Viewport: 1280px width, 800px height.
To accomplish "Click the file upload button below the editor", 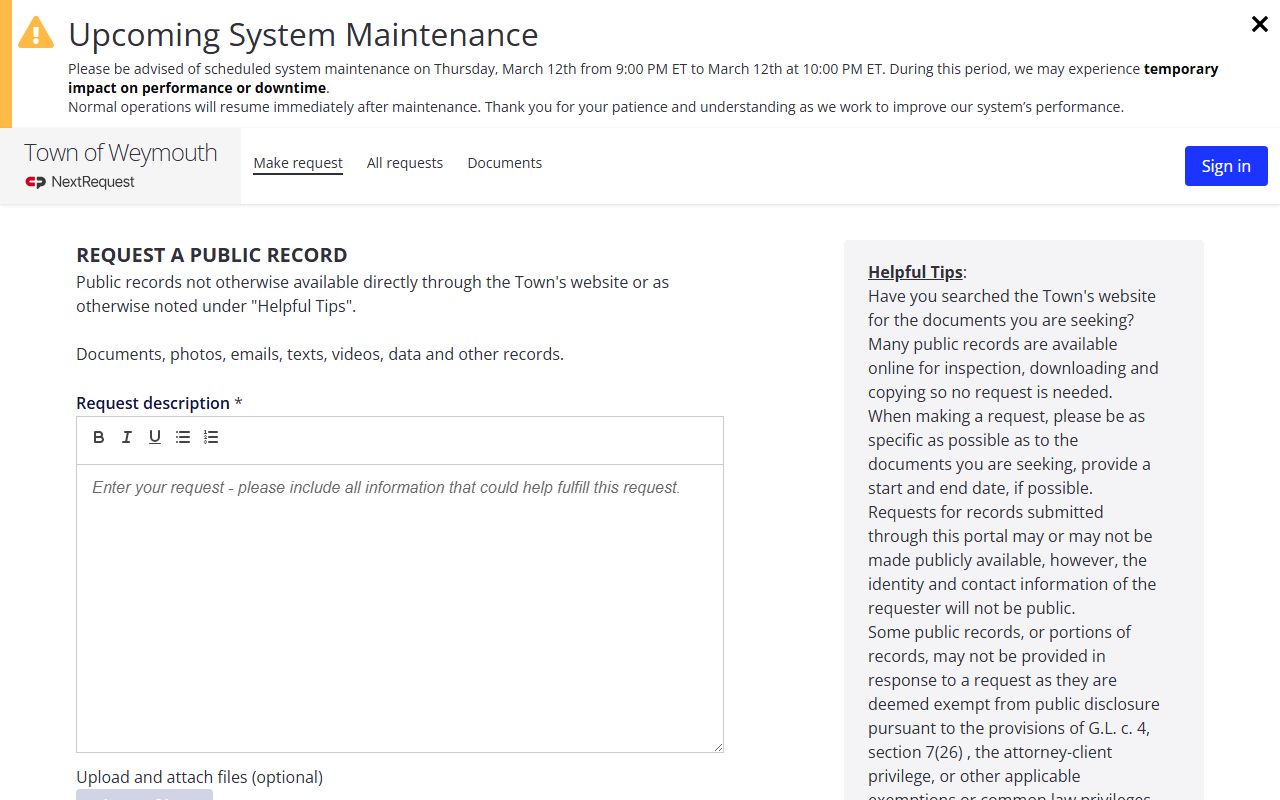I will click(144, 795).
